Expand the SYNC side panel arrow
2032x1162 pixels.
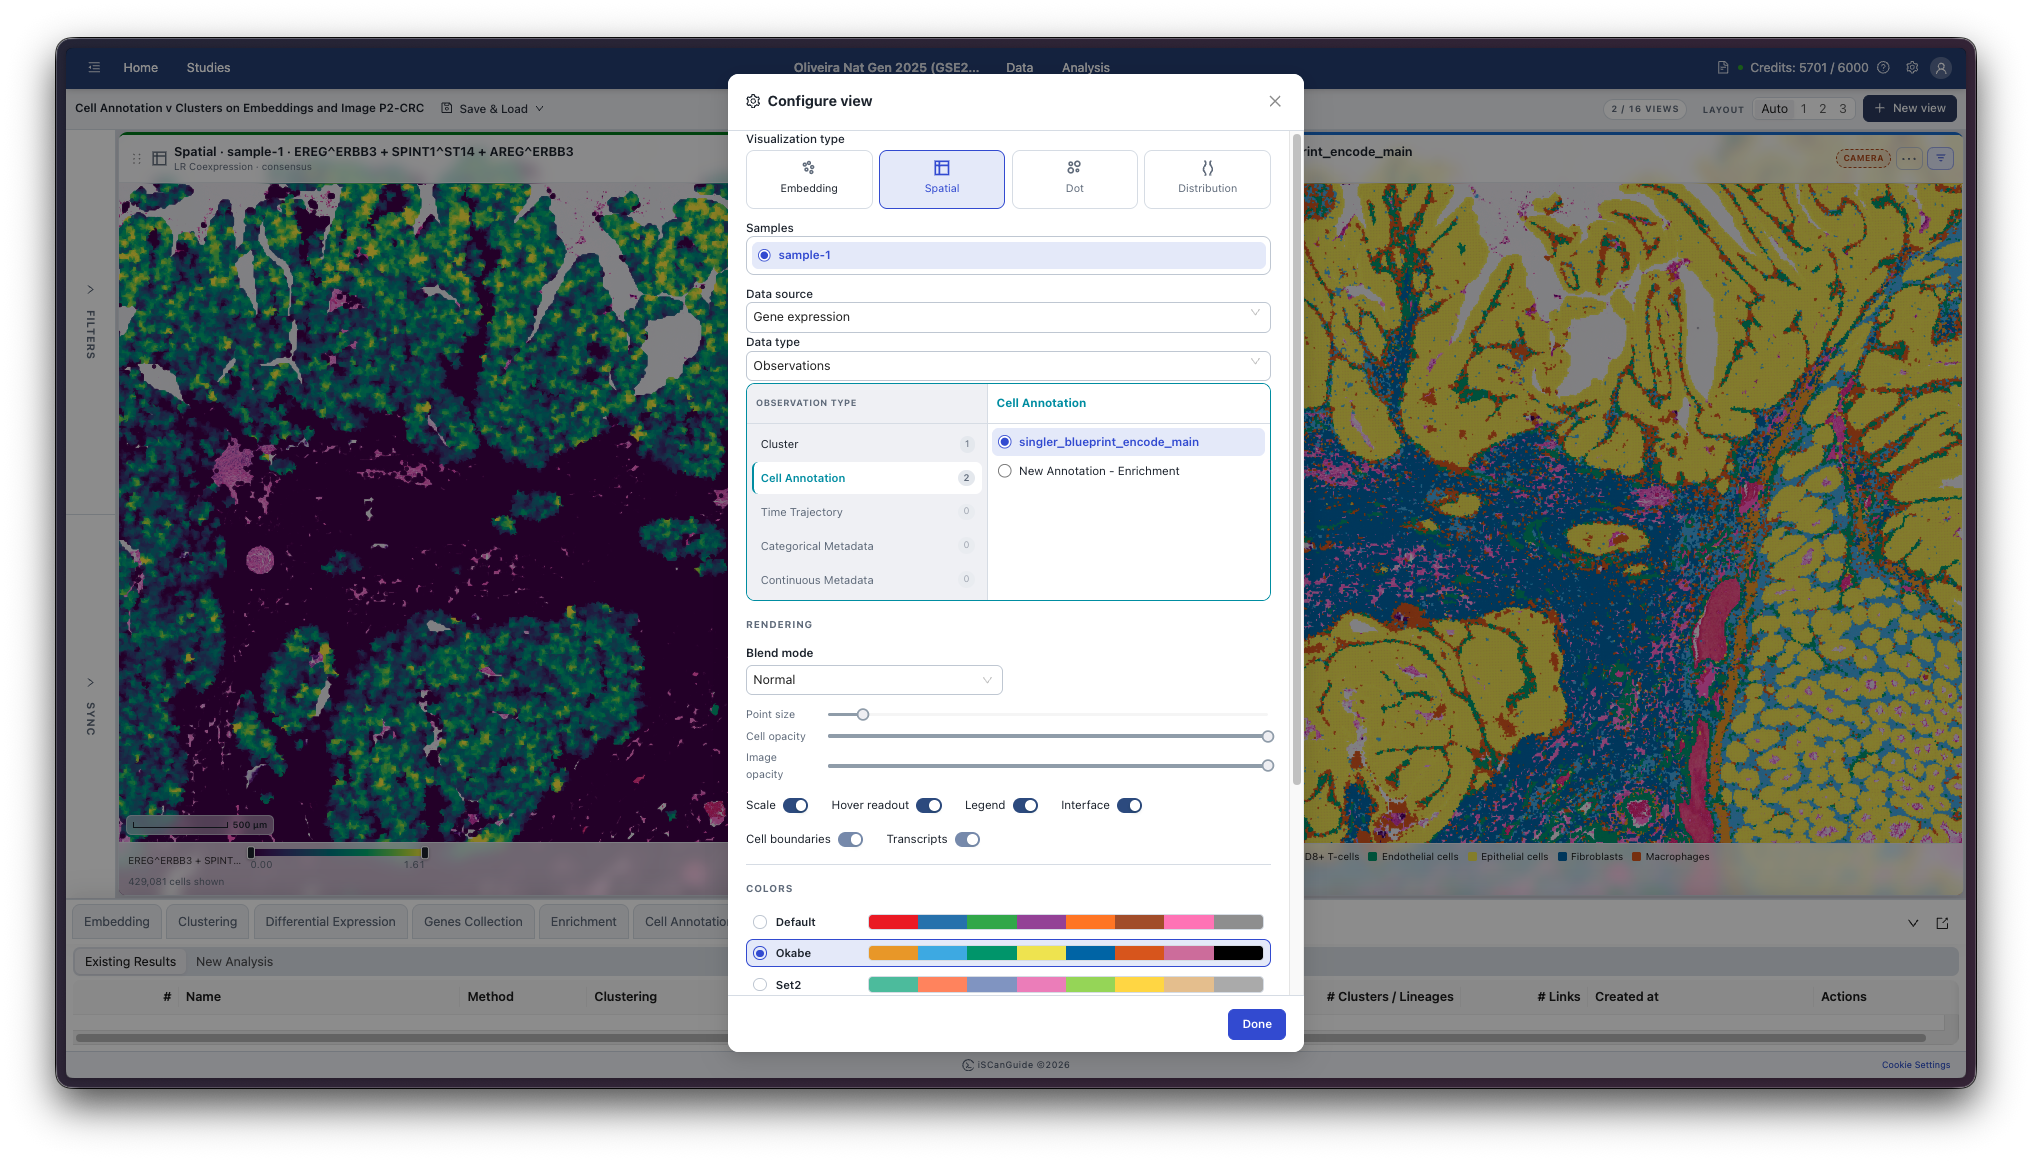coord(90,682)
